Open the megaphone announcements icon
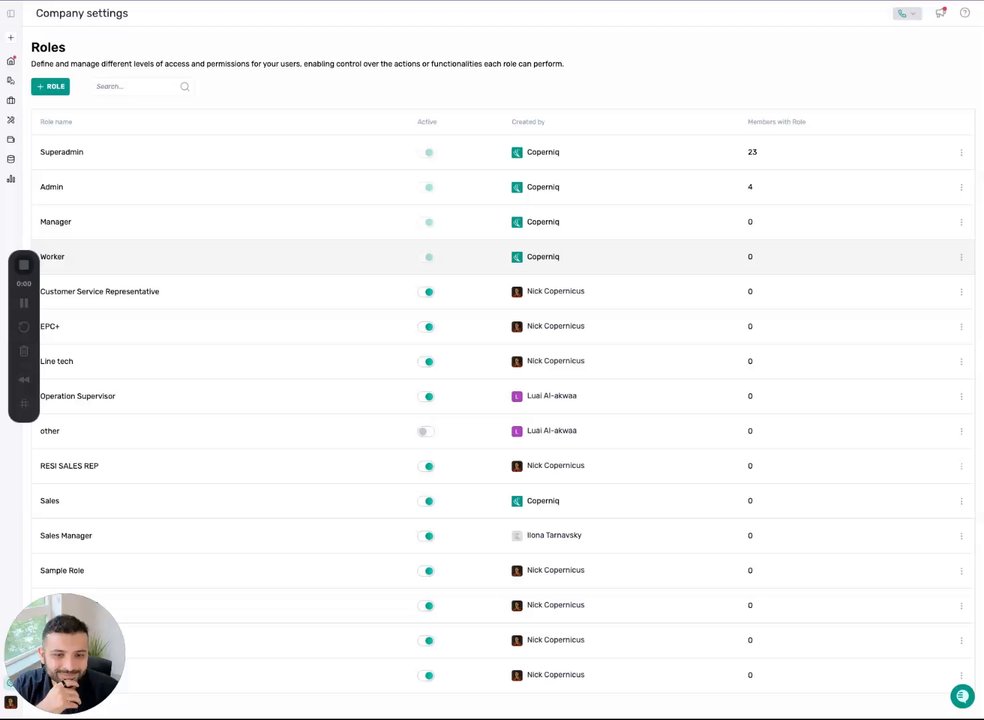The width and height of the screenshot is (984, 720). coord(940,13)
